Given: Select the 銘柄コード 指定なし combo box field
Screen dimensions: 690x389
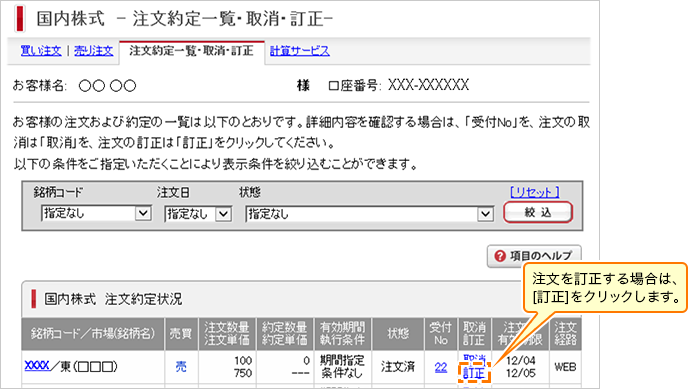Looking at the screenshot, I should click(96, 213).
